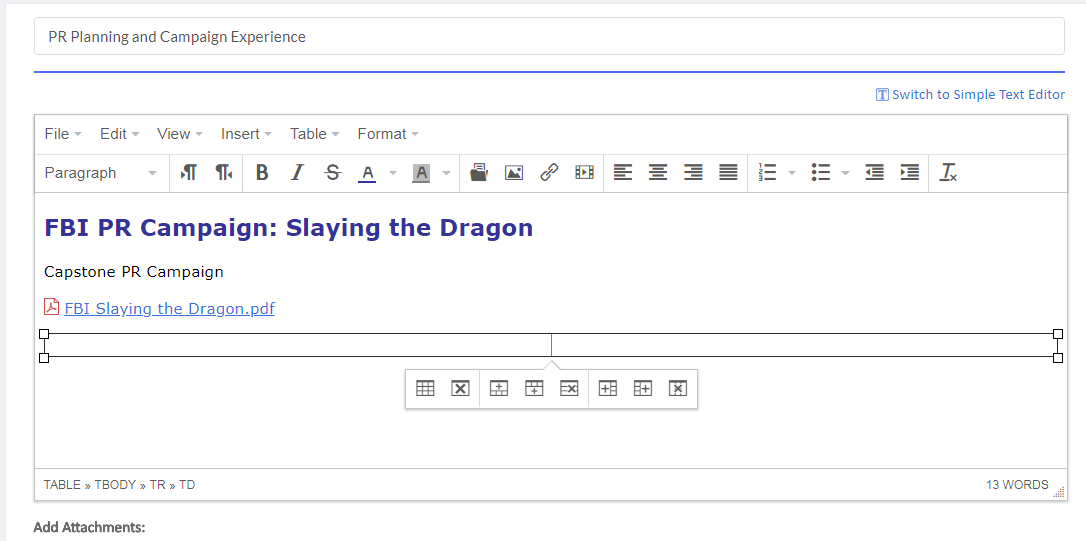Click the delete table icon
This screenshot has height=541, width=1086.
461,389
